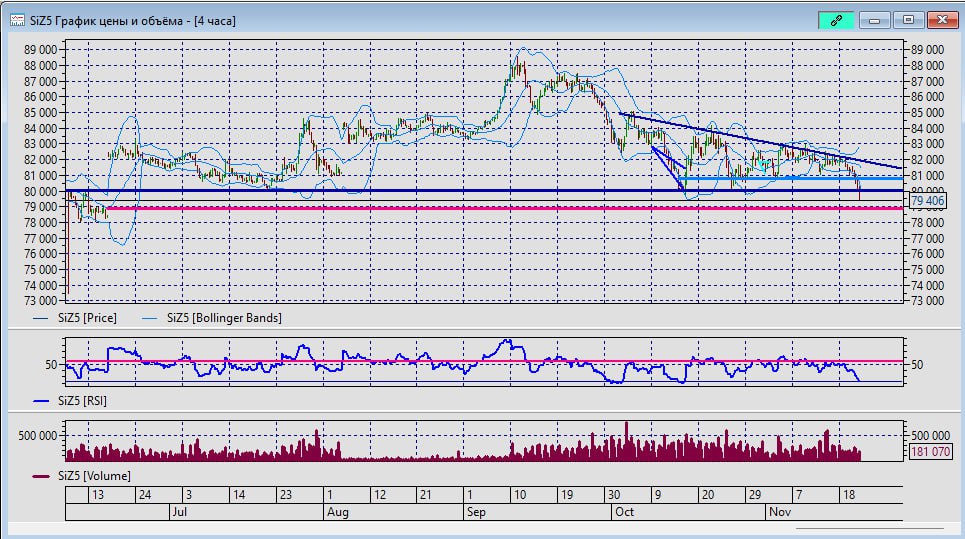Select the SiZ5 [Price] legend label

click(x=85, y=318)
